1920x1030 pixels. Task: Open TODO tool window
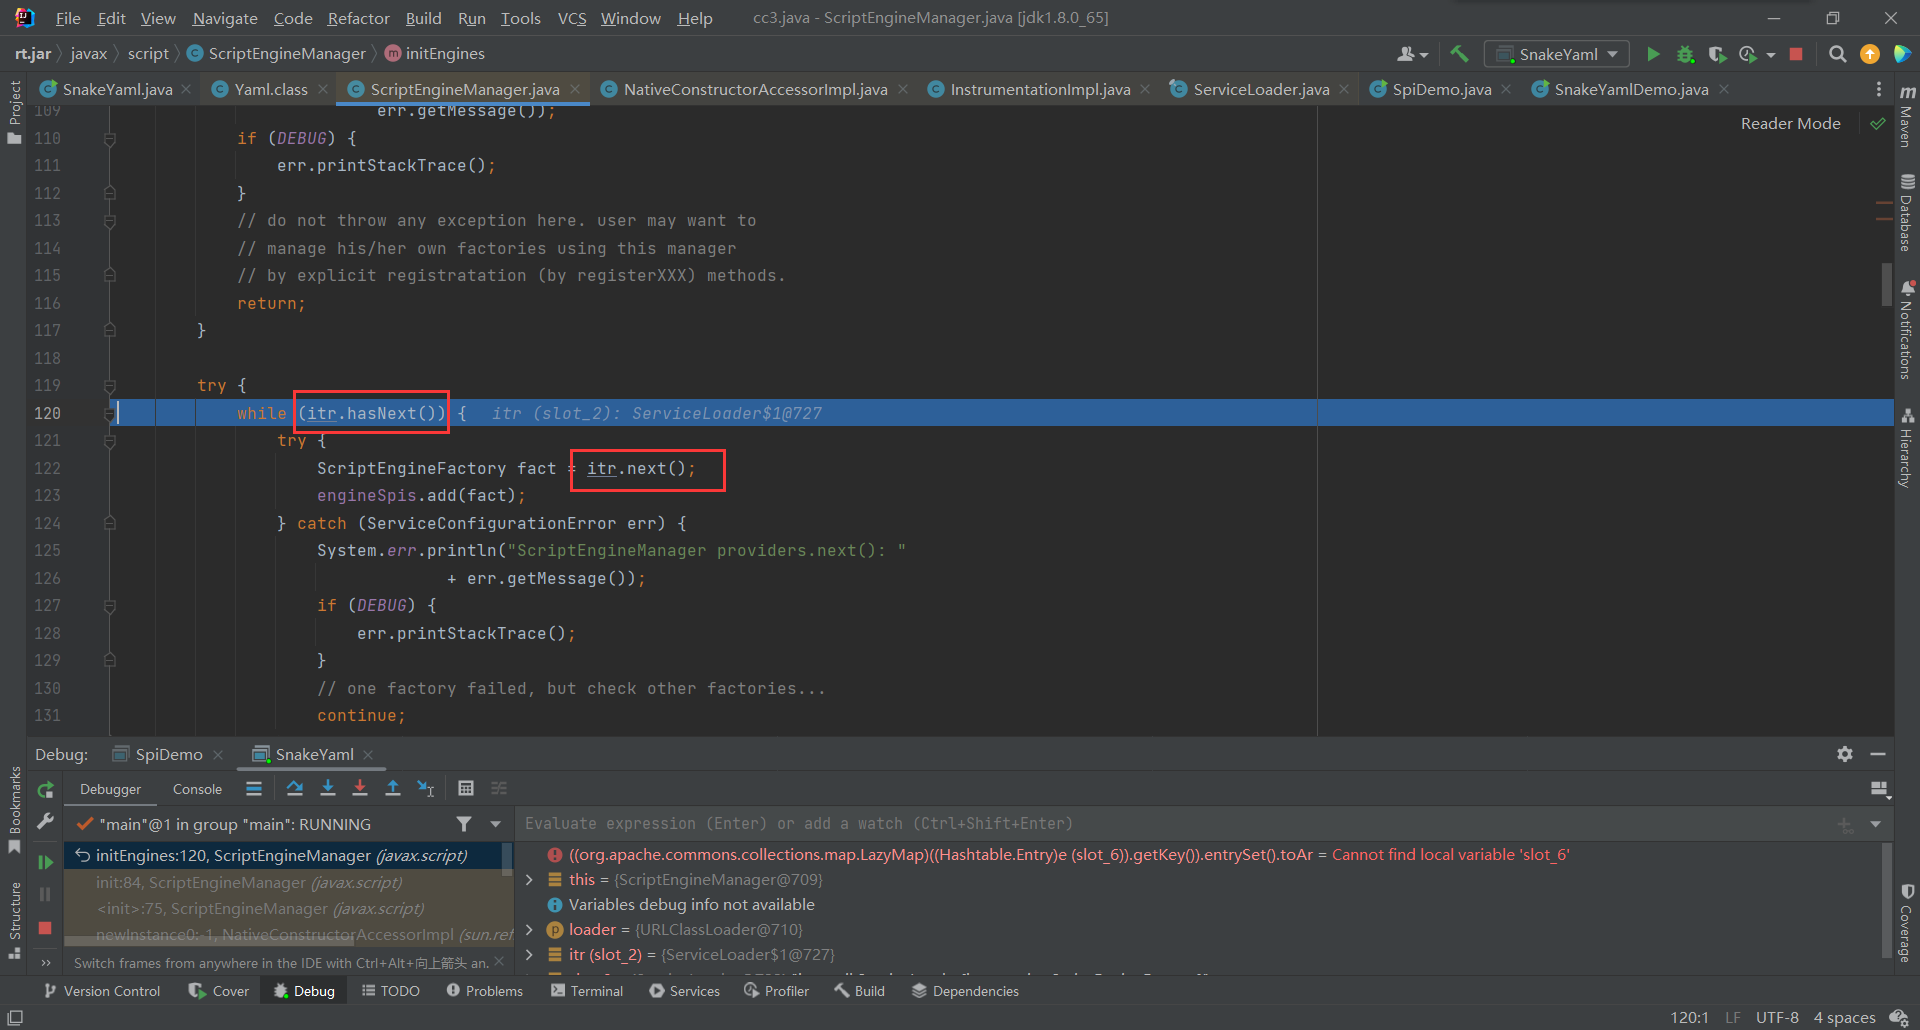click(391, 991)
